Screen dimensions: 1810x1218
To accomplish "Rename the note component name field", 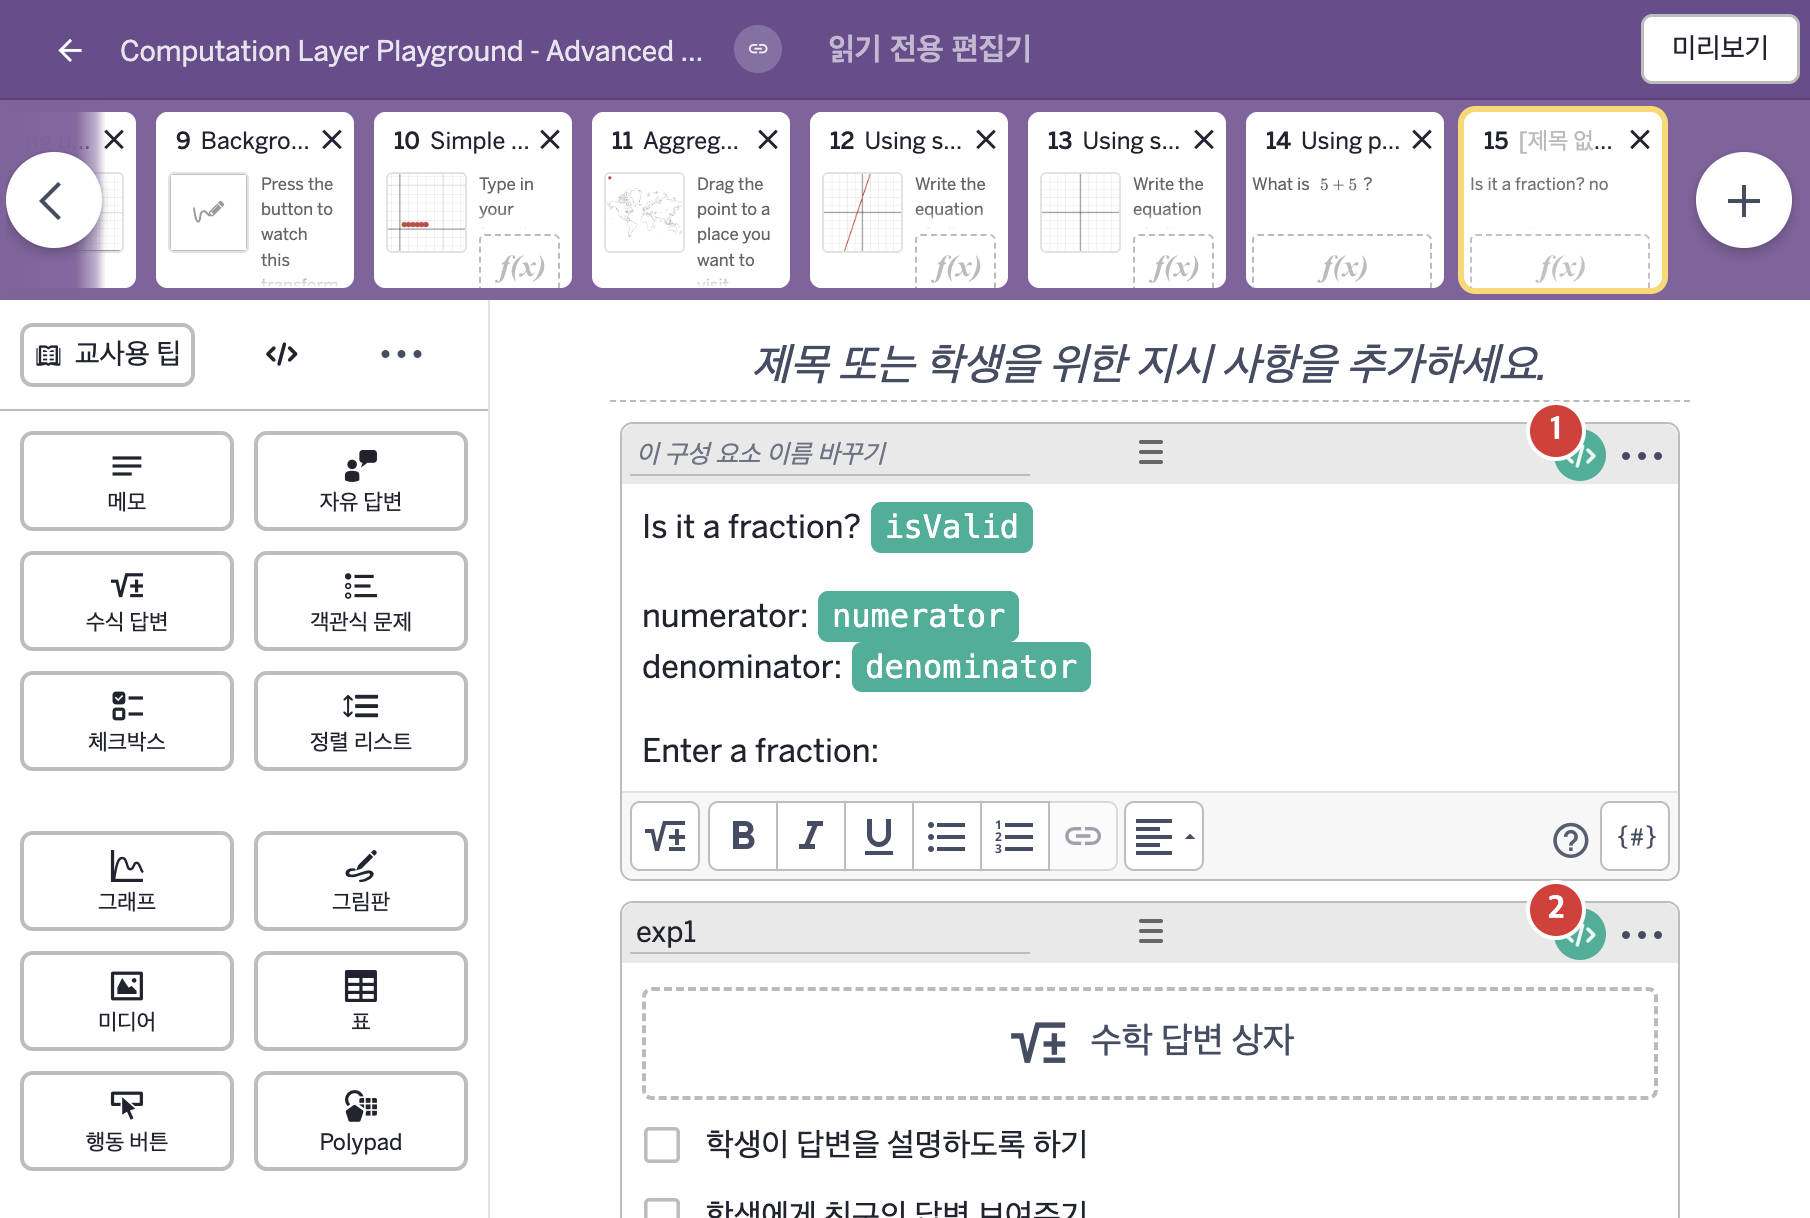I will (x=832, y=453).
